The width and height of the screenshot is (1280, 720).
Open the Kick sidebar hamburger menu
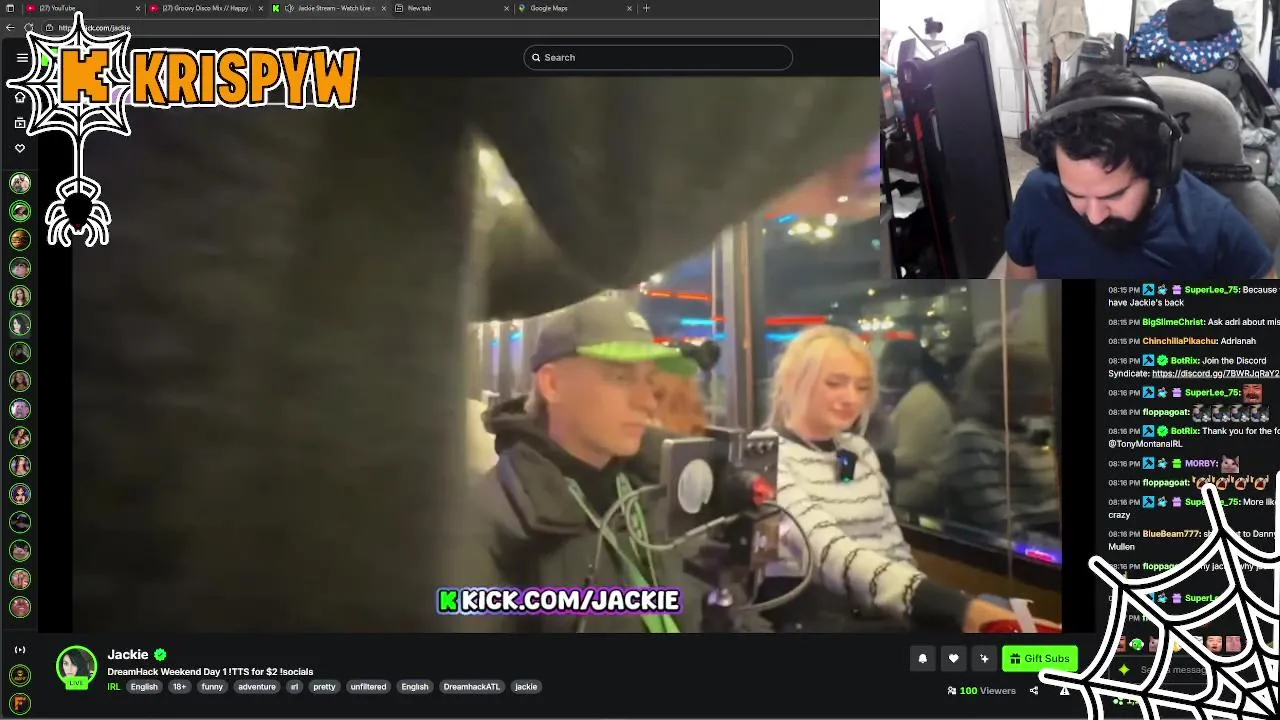click(x=22, y=58)
